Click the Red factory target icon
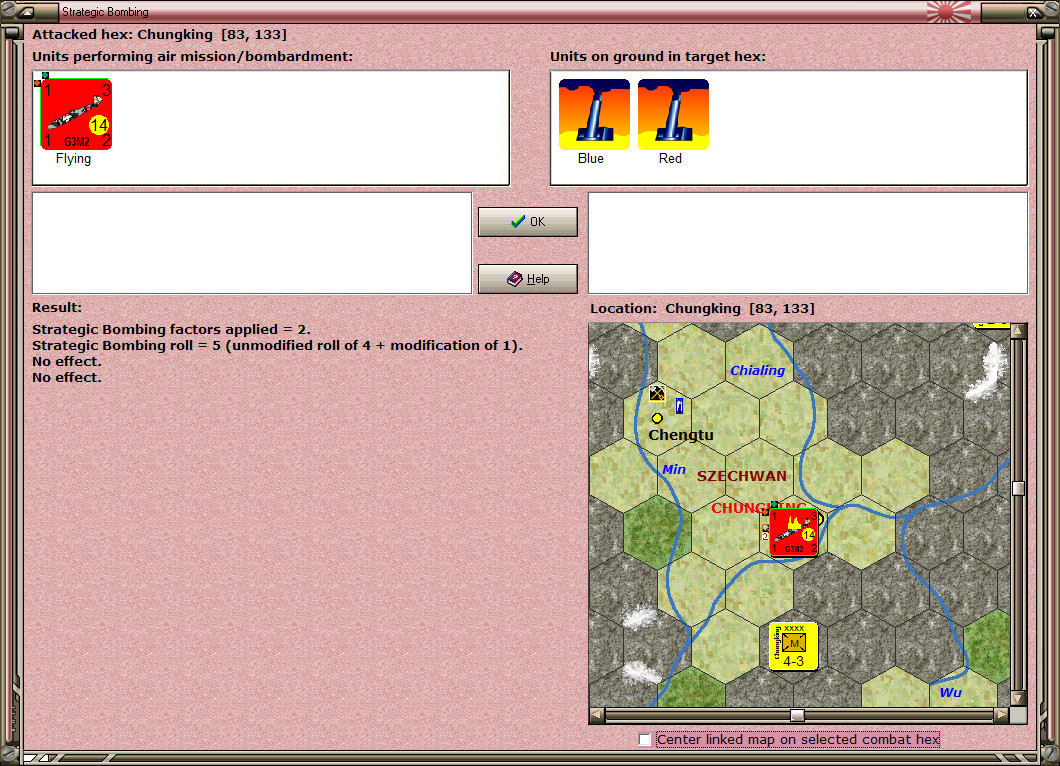Screen dimensions: 1060x766 673,114
